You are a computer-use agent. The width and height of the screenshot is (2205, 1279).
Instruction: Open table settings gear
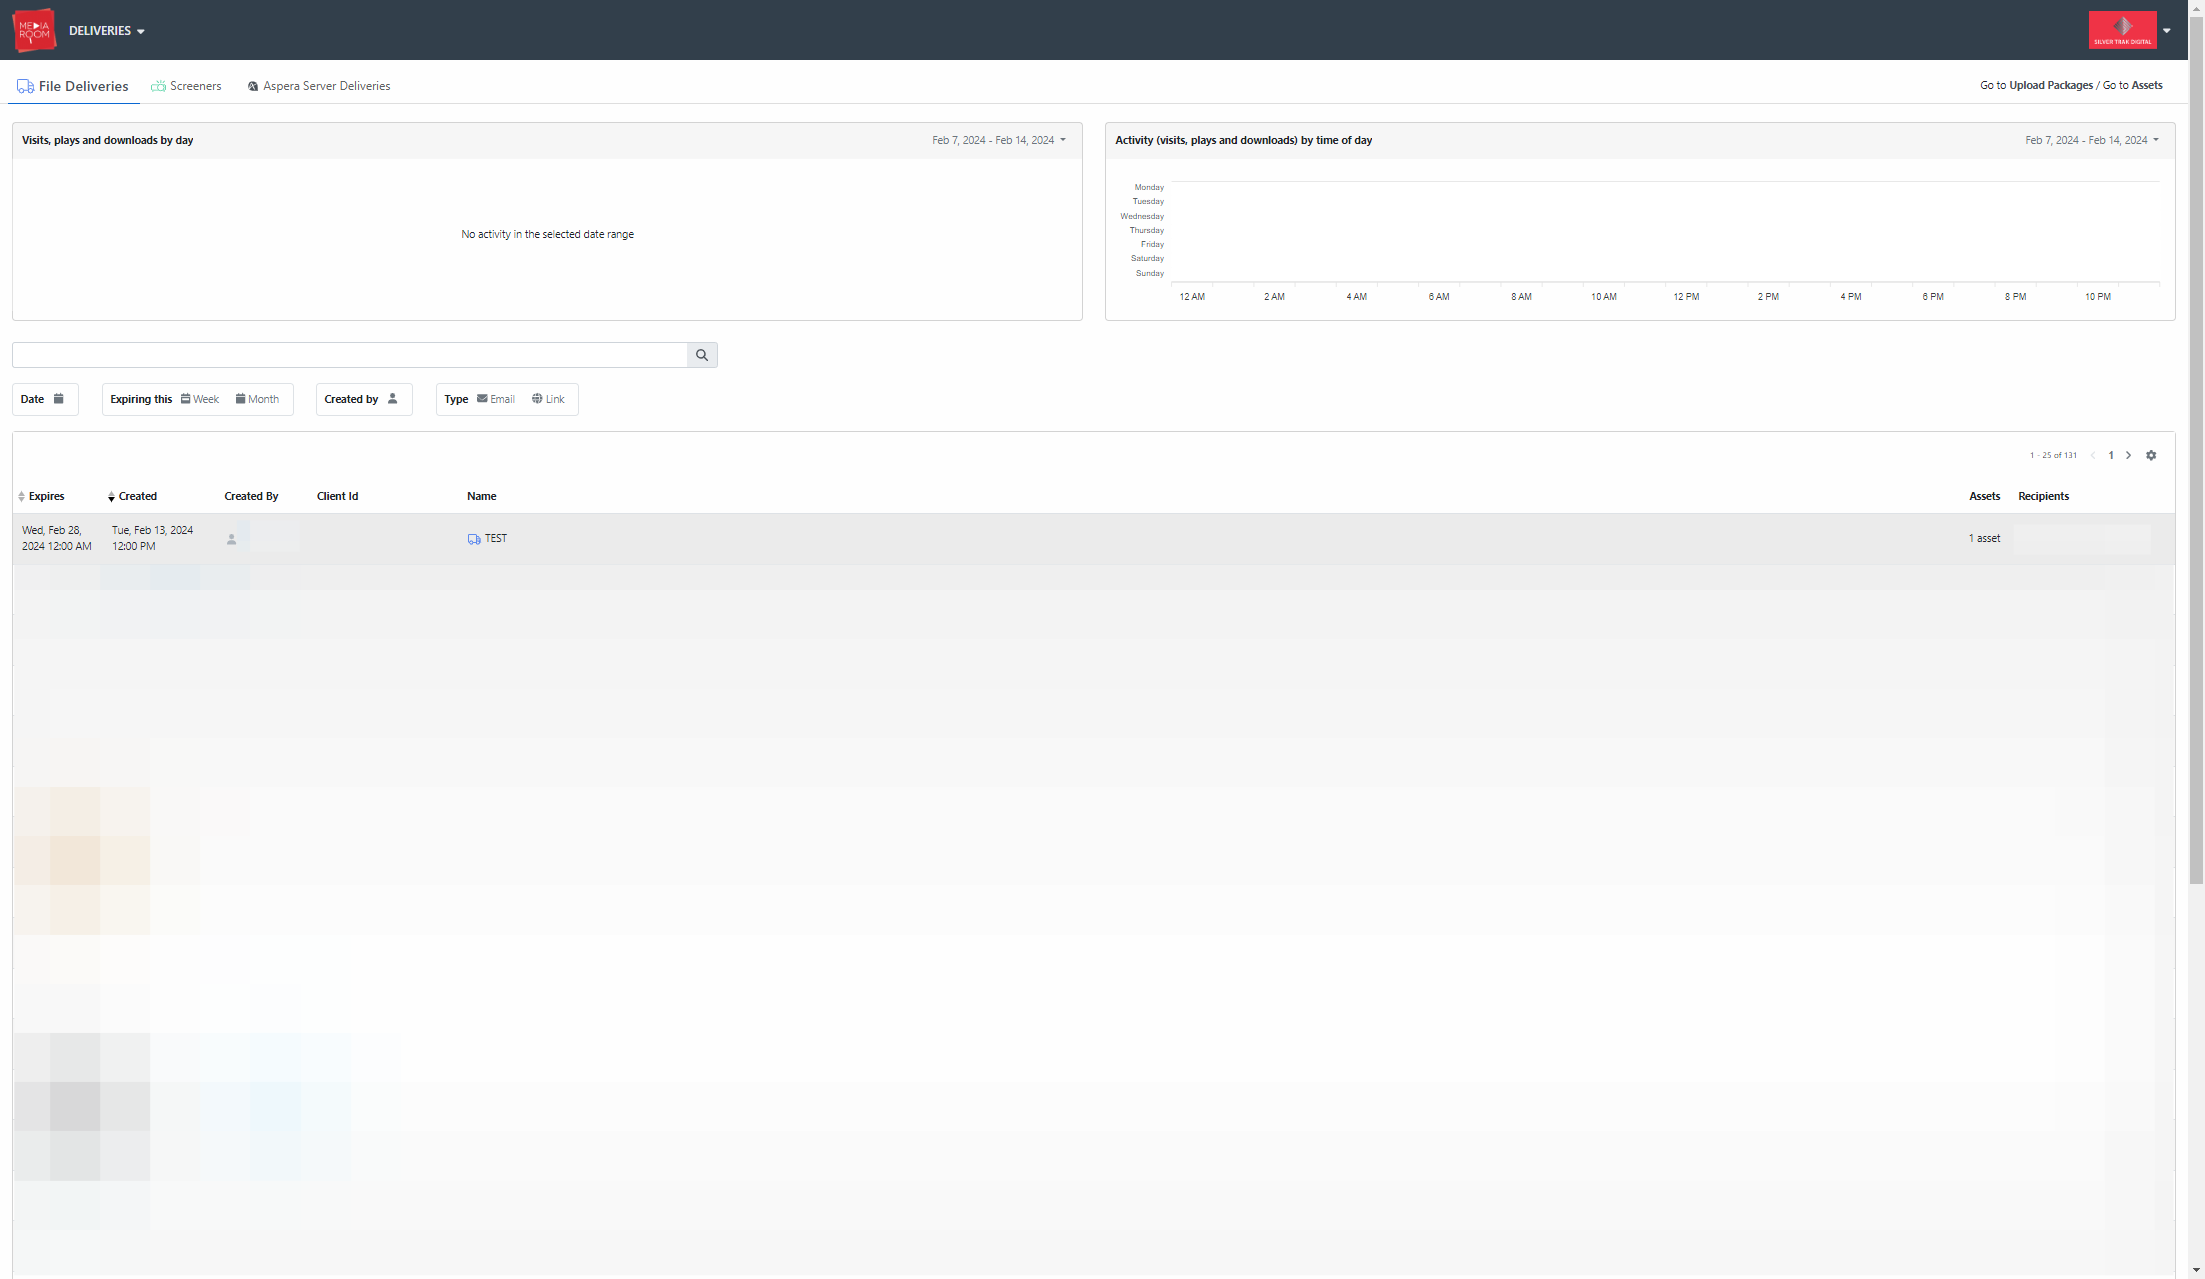click(x=2151, y=455)
